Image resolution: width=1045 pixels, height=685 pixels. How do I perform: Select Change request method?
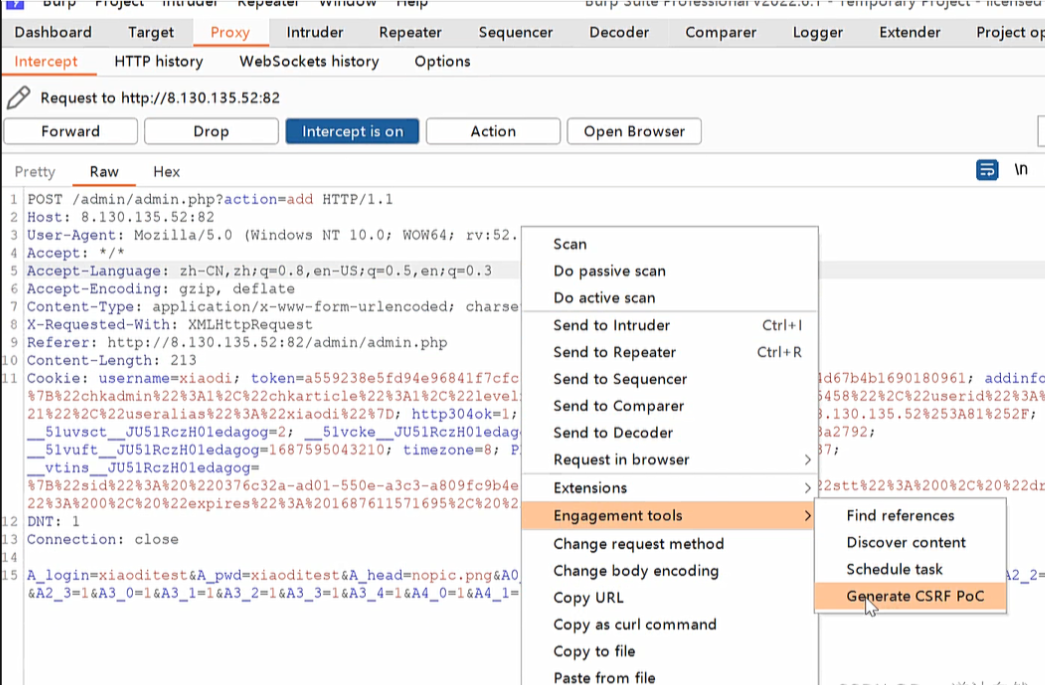click(670, 544)
